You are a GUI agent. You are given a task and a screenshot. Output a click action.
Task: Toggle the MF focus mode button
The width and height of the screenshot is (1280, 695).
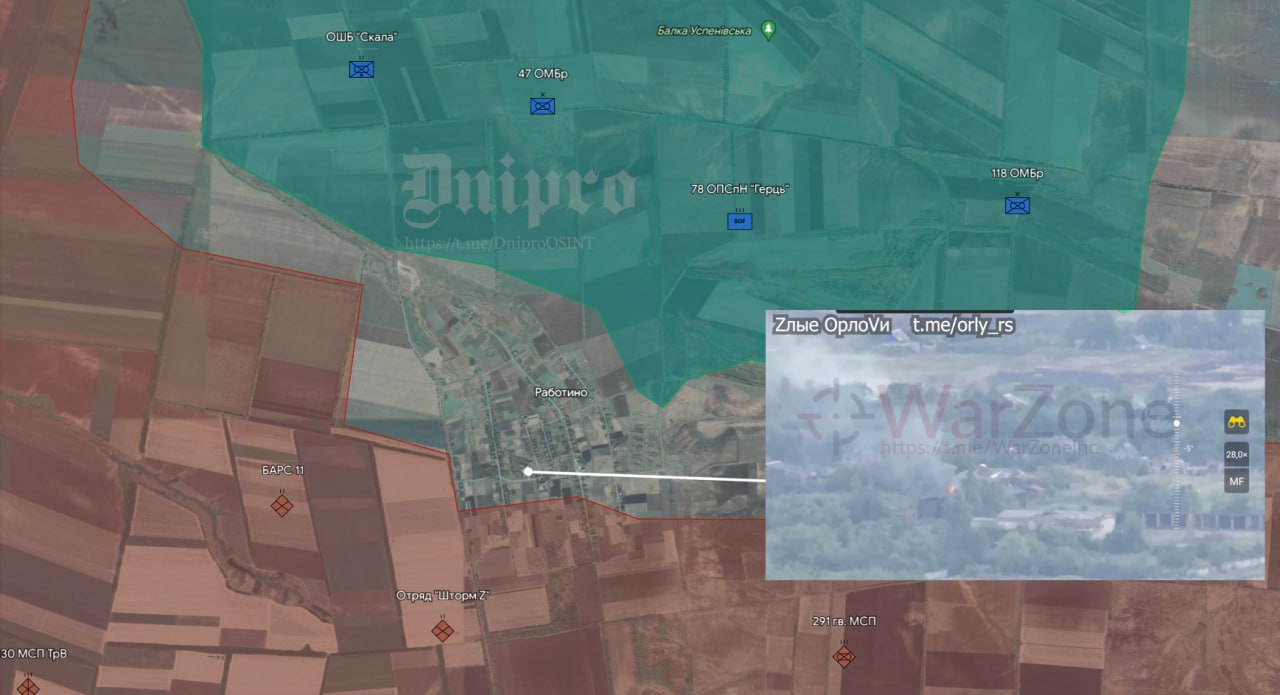1237,482
